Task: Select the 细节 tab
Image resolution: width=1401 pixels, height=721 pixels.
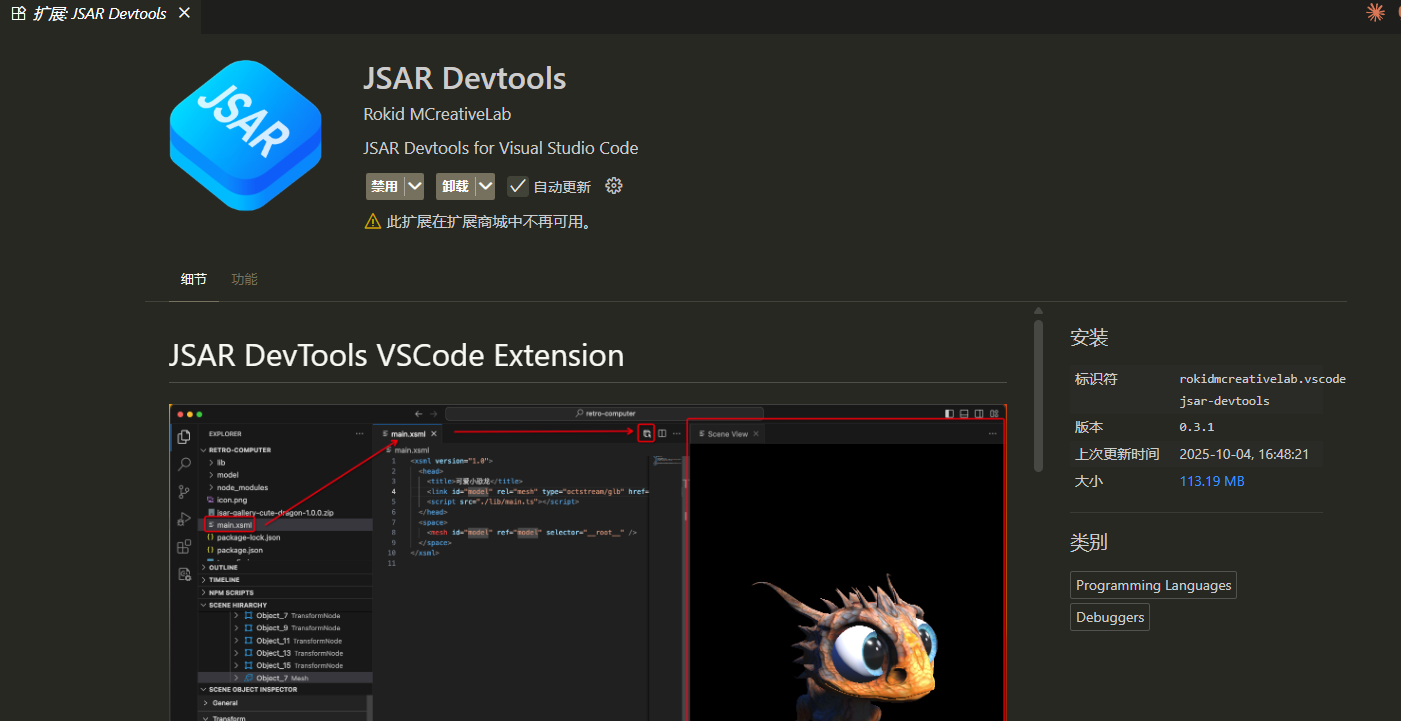Action: (194, 279)
